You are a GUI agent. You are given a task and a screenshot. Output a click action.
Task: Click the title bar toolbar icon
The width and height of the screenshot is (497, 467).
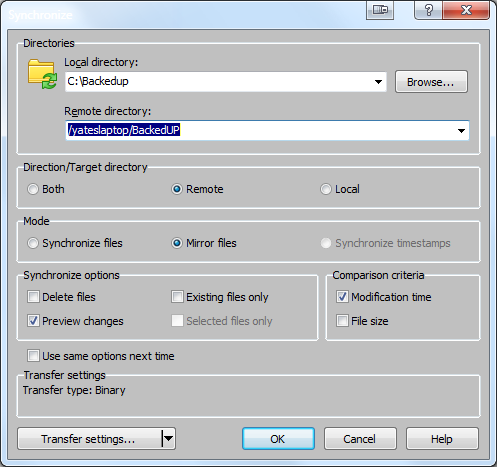coord(380,10)
